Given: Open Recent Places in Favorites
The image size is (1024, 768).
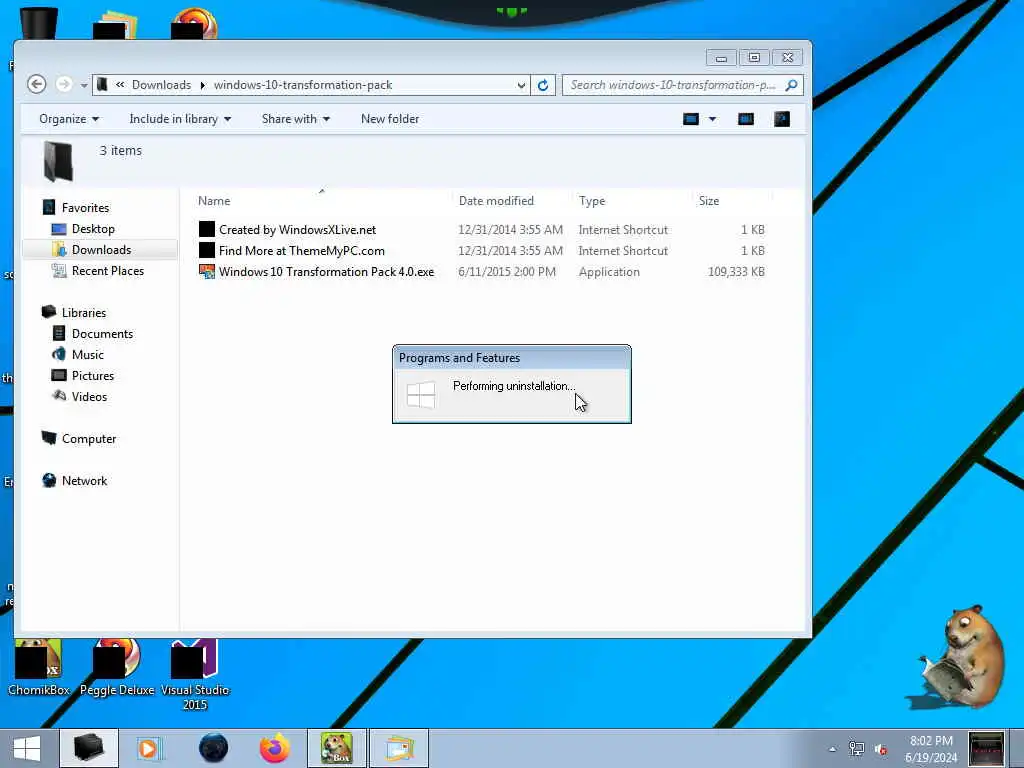Looking at the screenshot, I should (x=108, y=270).
